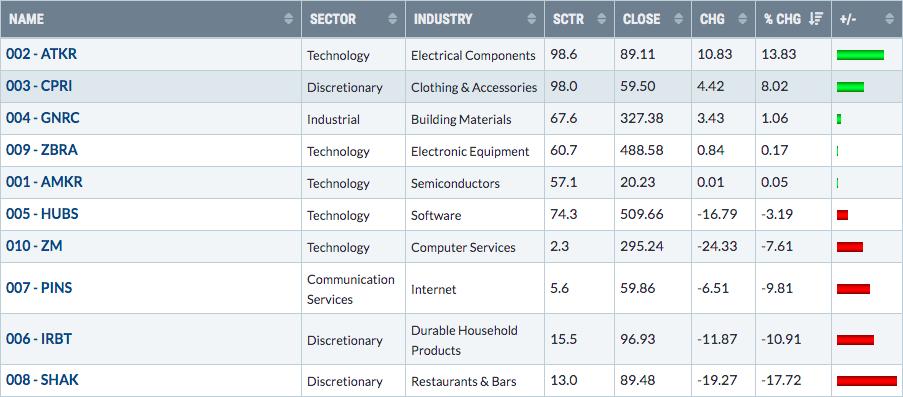The height and width of the screenshot is (397, 903).
Task: Select the 009 - ZBRA ticker link
Action: click(42, 150)
